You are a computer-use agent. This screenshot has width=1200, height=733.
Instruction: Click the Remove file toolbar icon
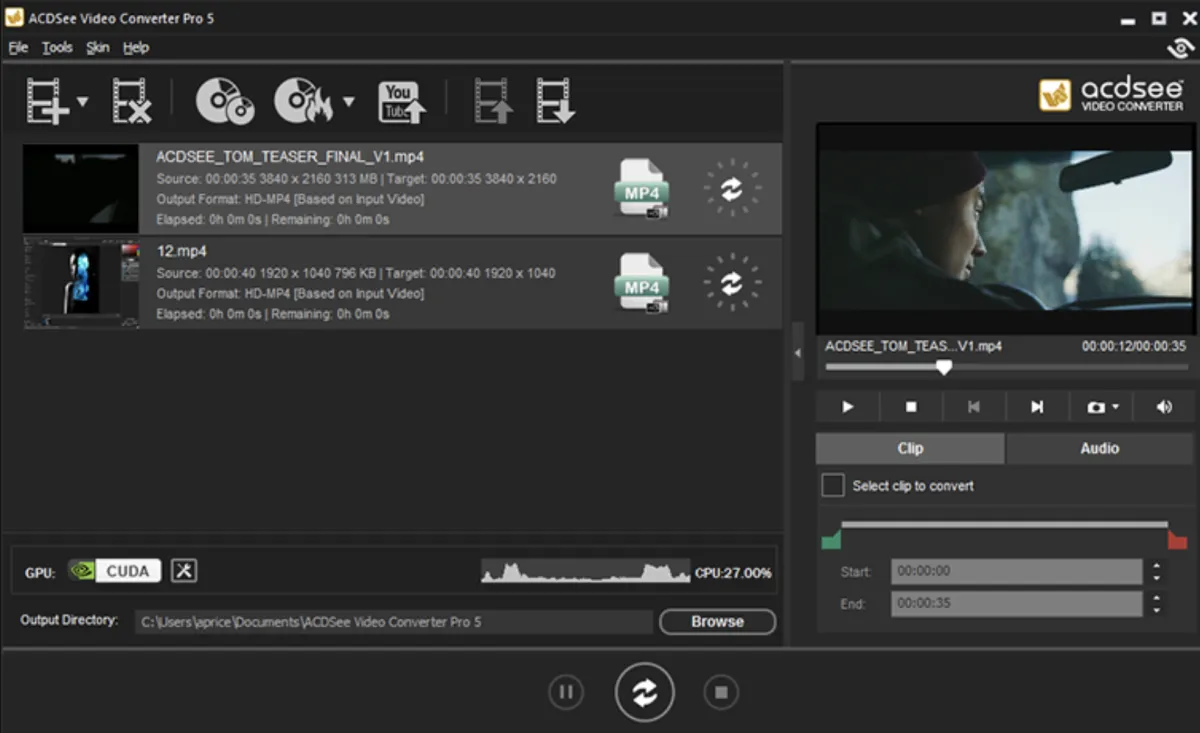[131, 101]
